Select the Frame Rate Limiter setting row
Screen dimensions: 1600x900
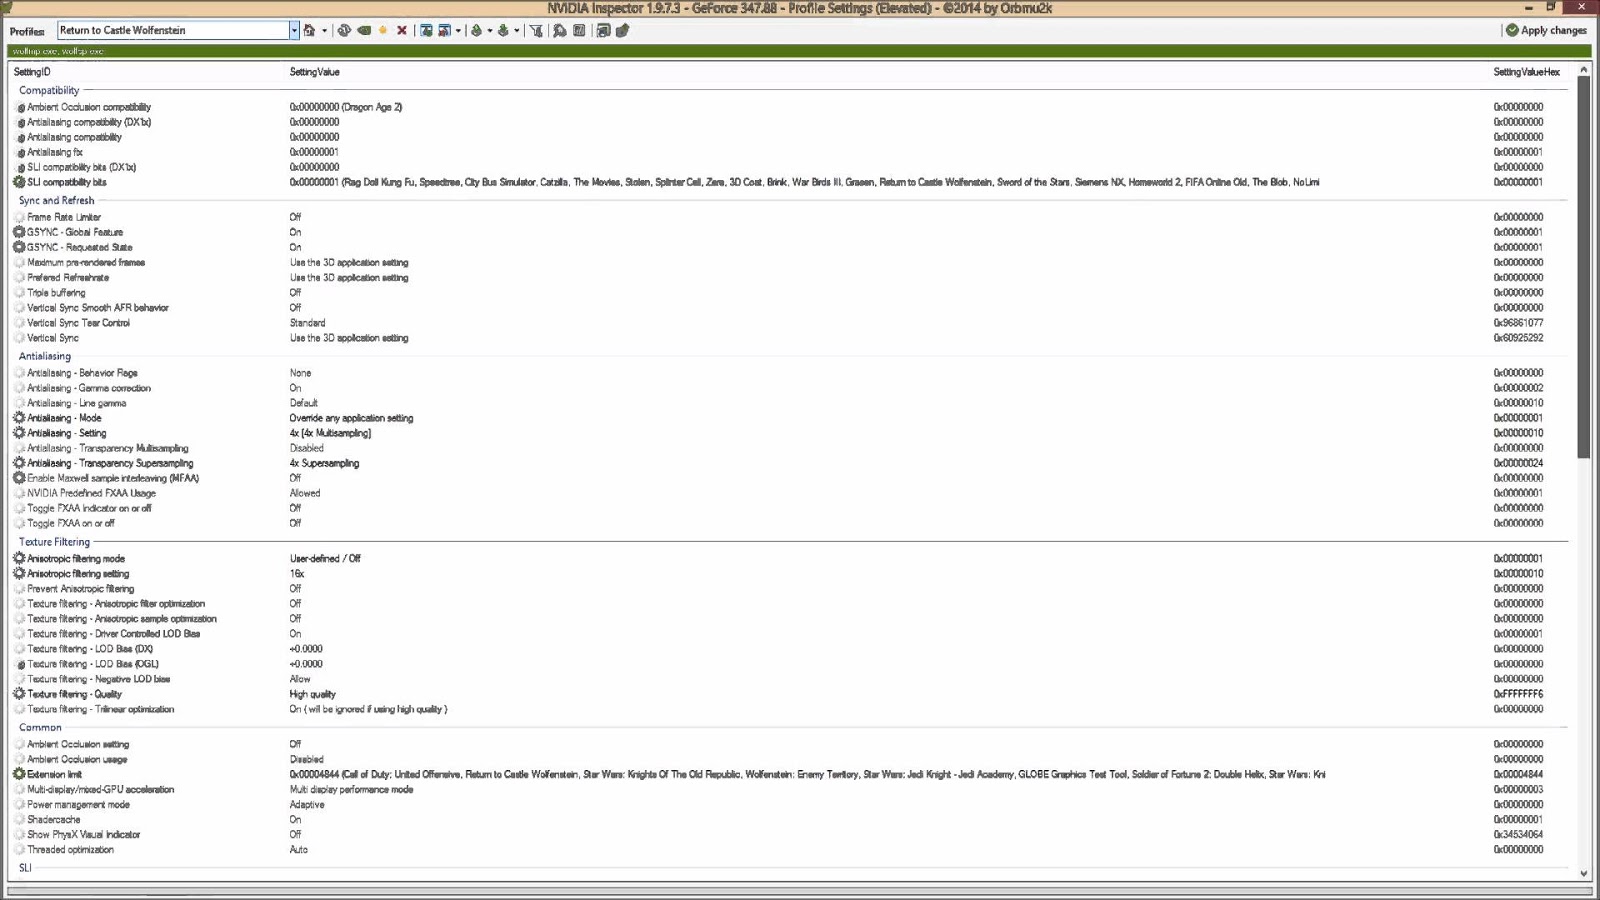(790, 217)
